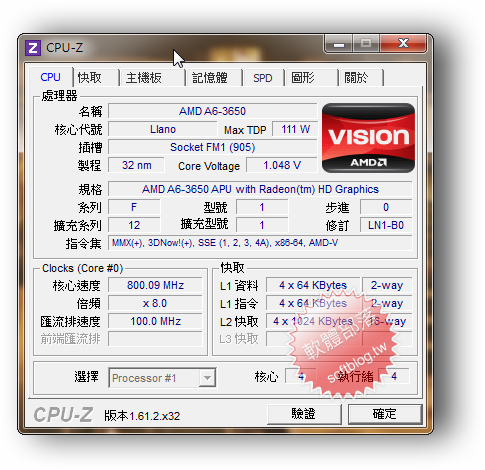Click the Core Voltage value 1.048 V
Screen dimensions: 485x470
[x=282, y=165]
